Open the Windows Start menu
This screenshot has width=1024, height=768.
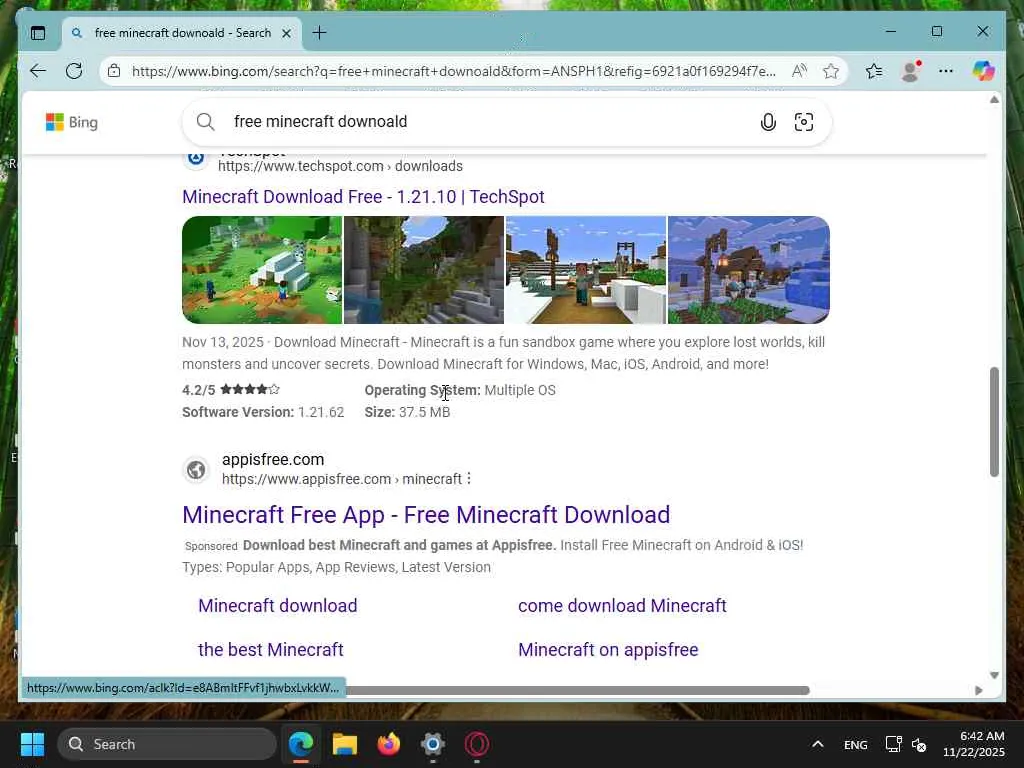(x=32, y=744)
